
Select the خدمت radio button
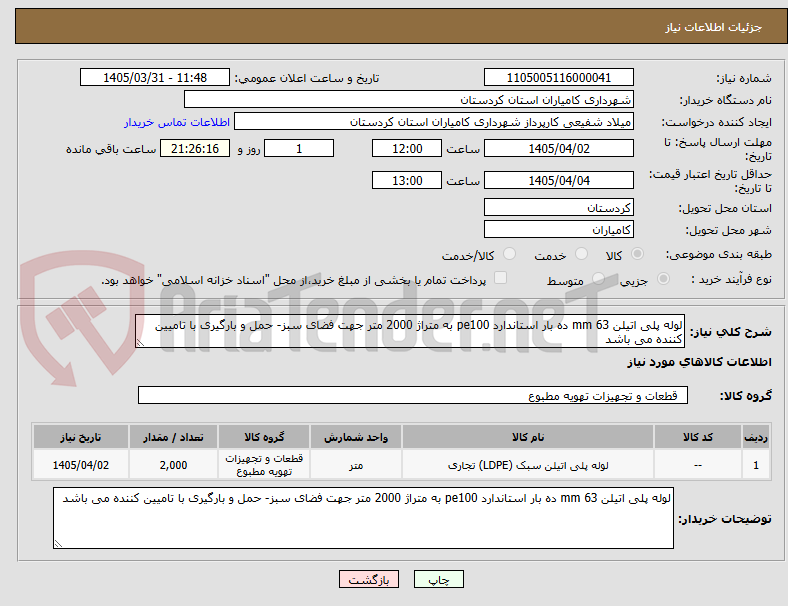(581, 254)
